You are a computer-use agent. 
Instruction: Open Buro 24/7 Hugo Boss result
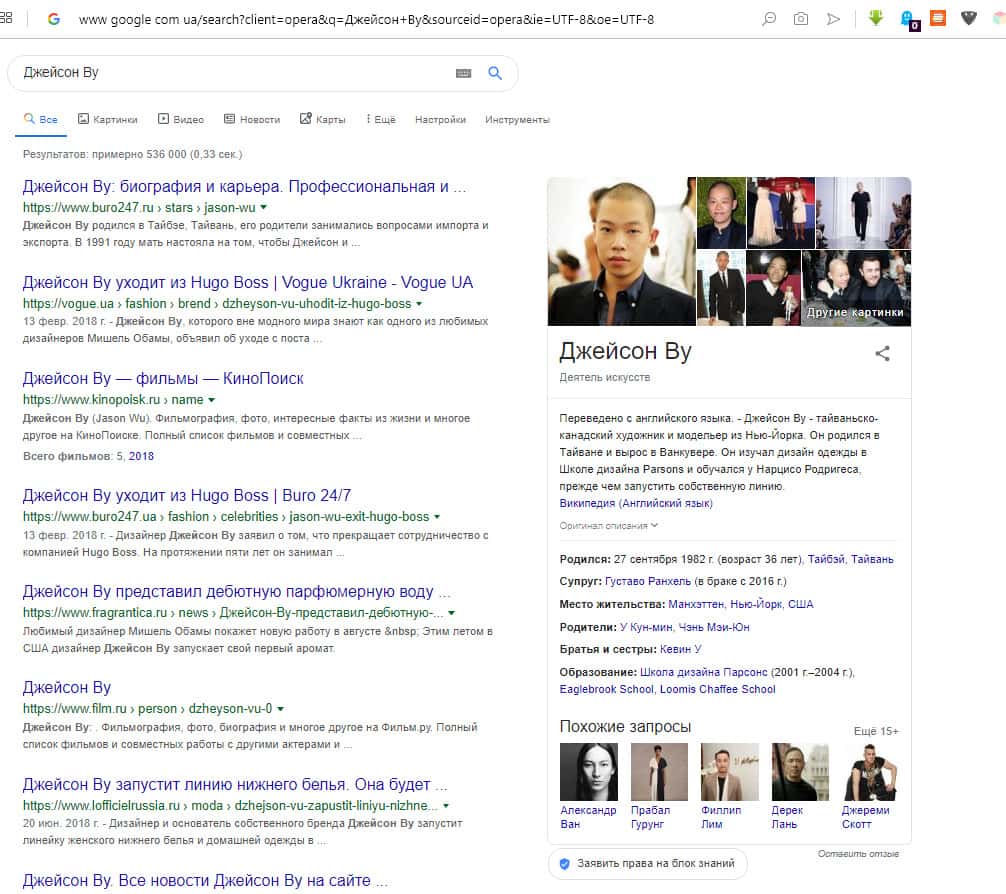click(187, 495)
